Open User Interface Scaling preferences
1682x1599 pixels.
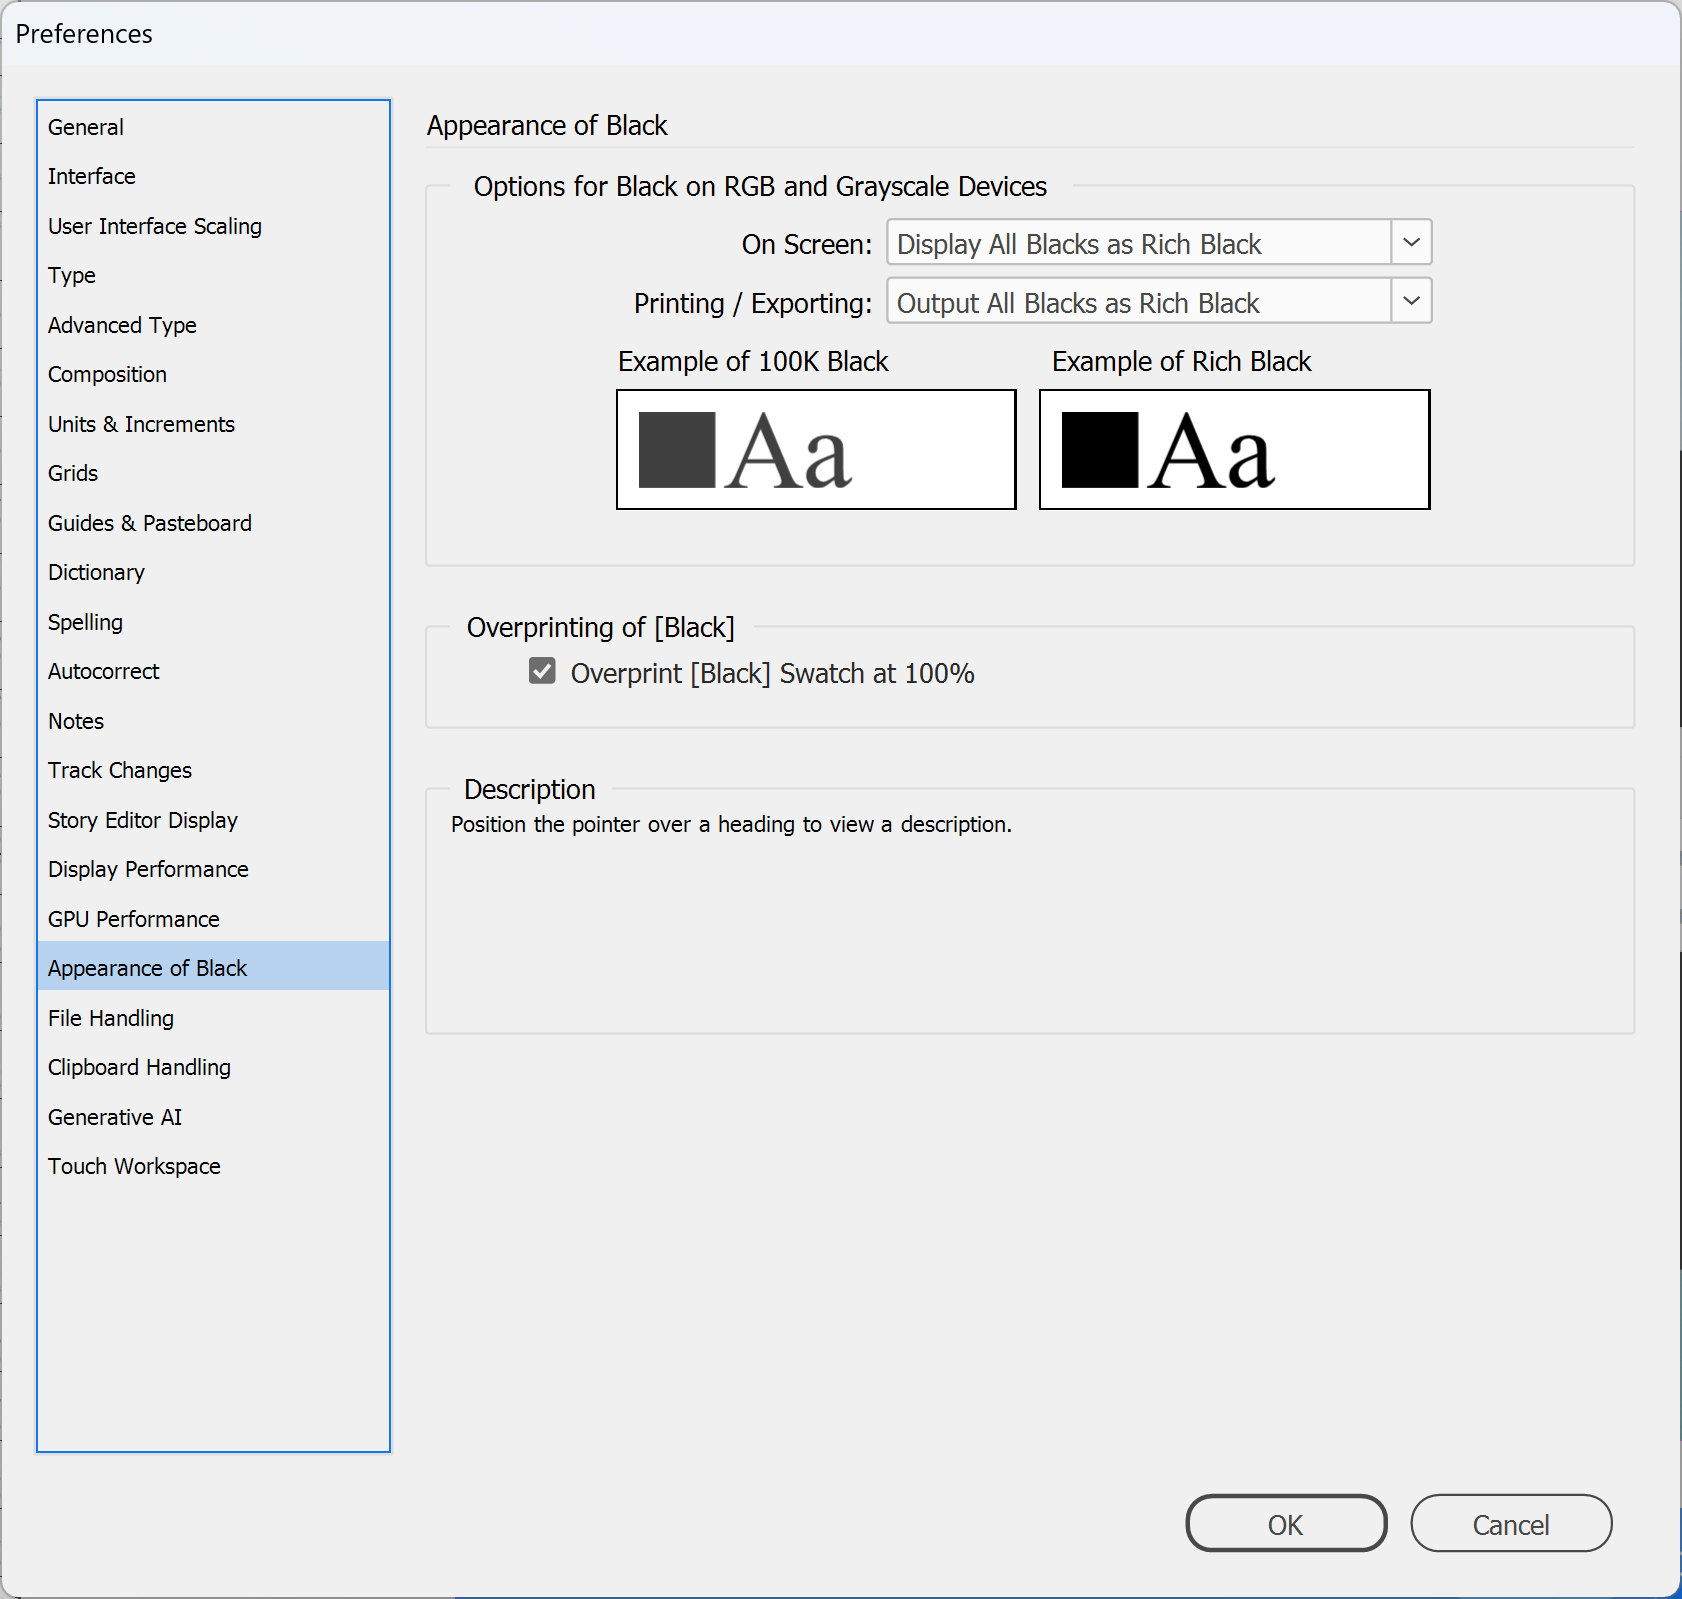[213, 226]
